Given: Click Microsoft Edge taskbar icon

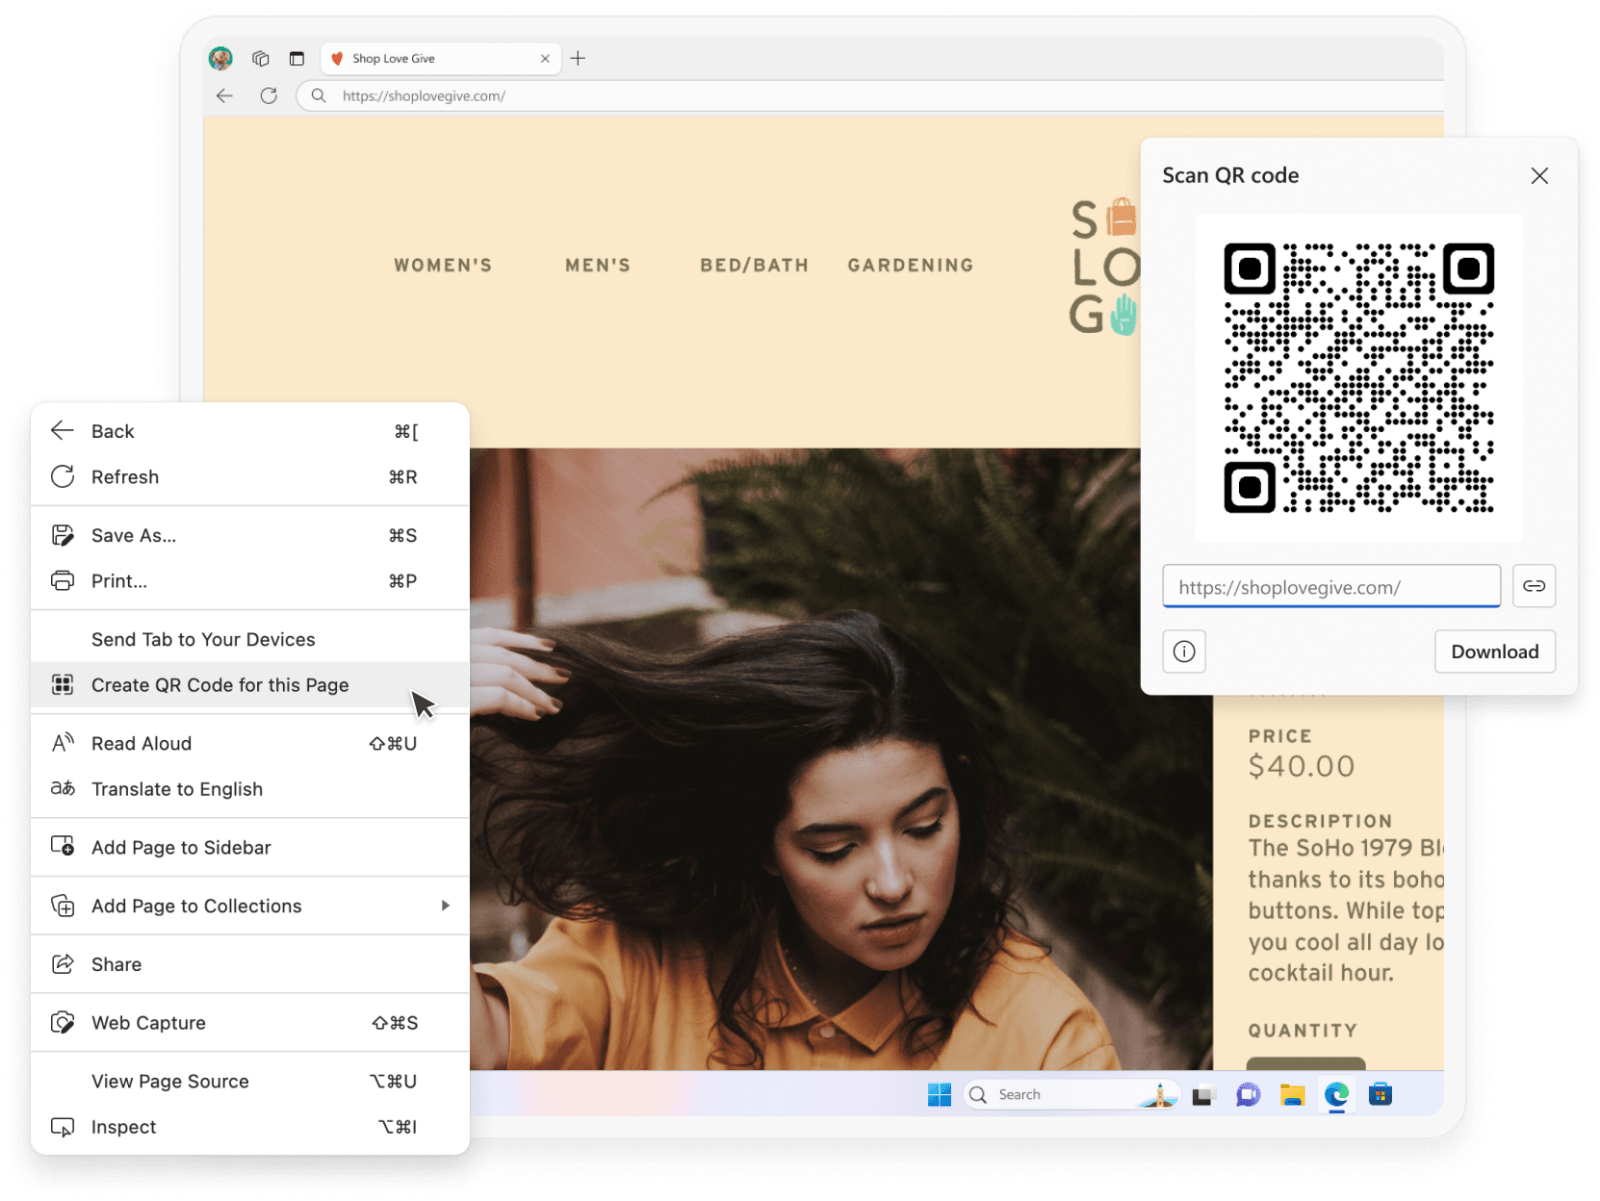Looking at the screenshot, I should (x=1336, y=1095).
